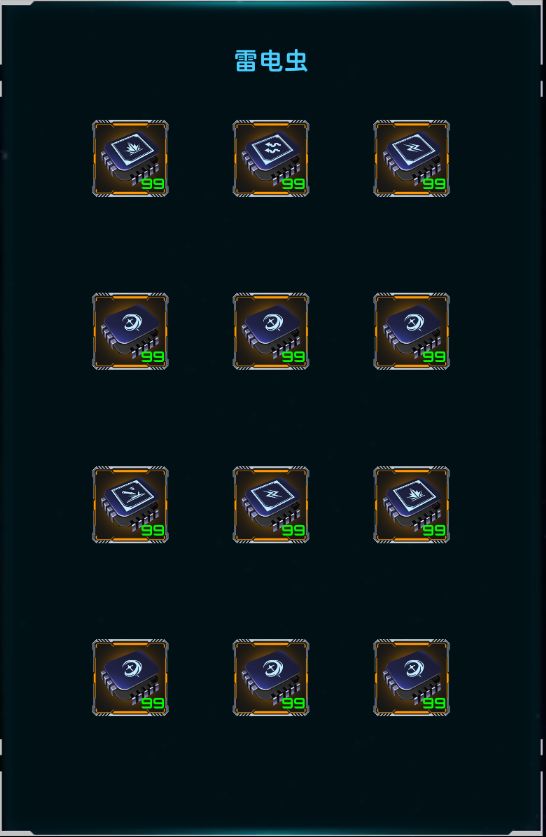Click 99 badge on top-row lightning chip
Screen dimensions: 546x837
(434, 184)
